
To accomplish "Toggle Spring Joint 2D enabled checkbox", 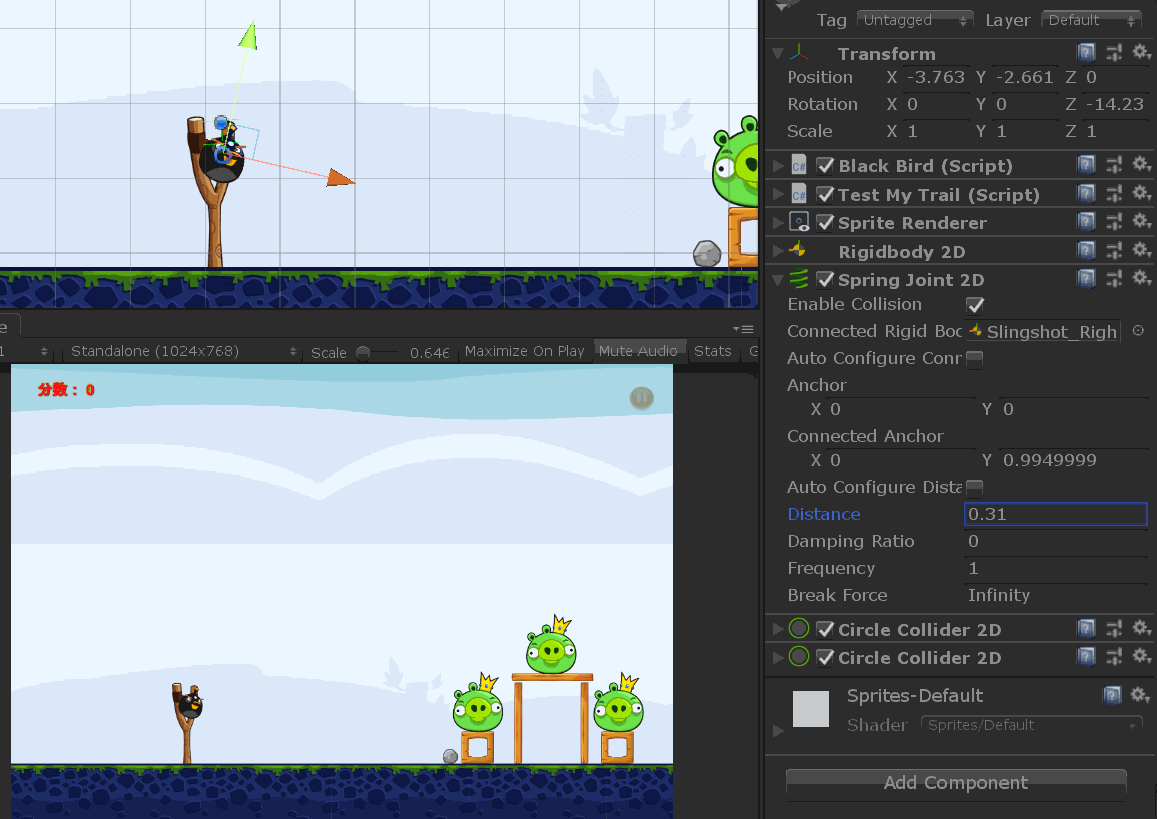I will 825,280.
